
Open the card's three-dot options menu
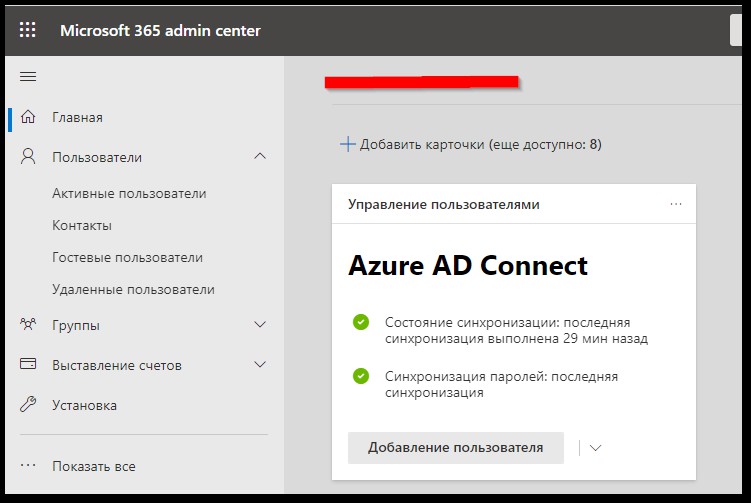[x=676, y=204]
